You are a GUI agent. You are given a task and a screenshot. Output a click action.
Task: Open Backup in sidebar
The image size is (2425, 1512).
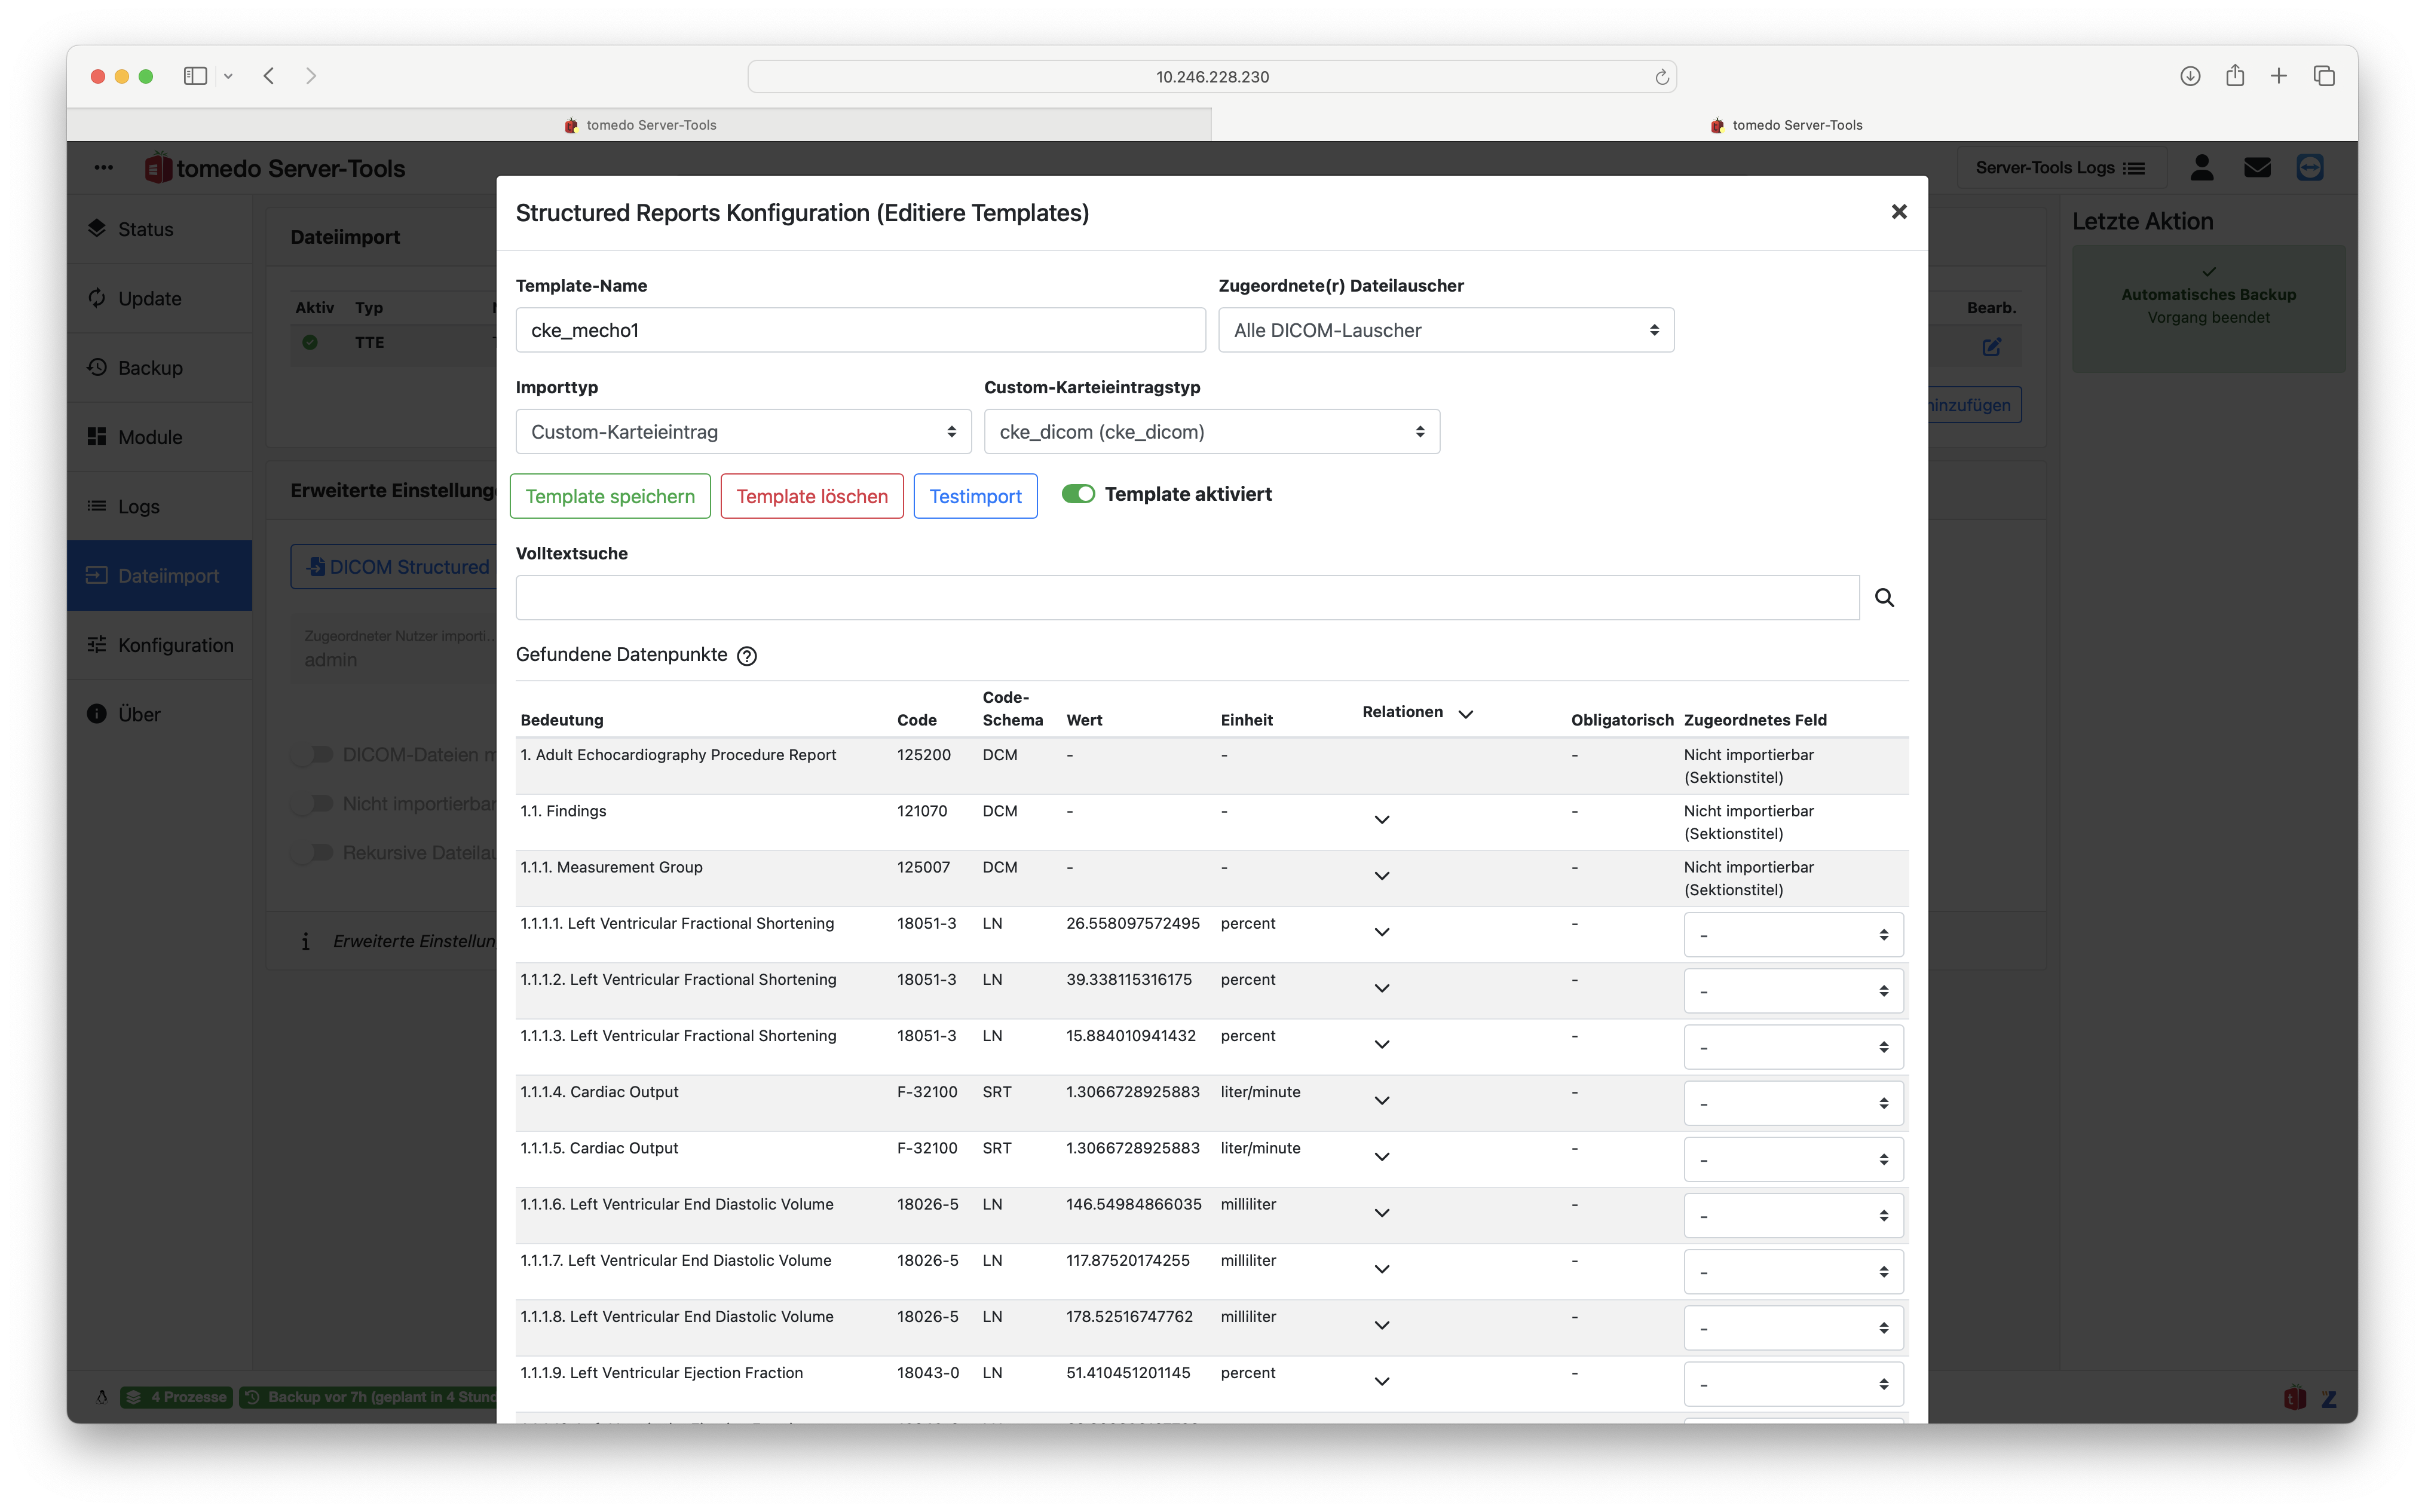(x=159, y=368)
